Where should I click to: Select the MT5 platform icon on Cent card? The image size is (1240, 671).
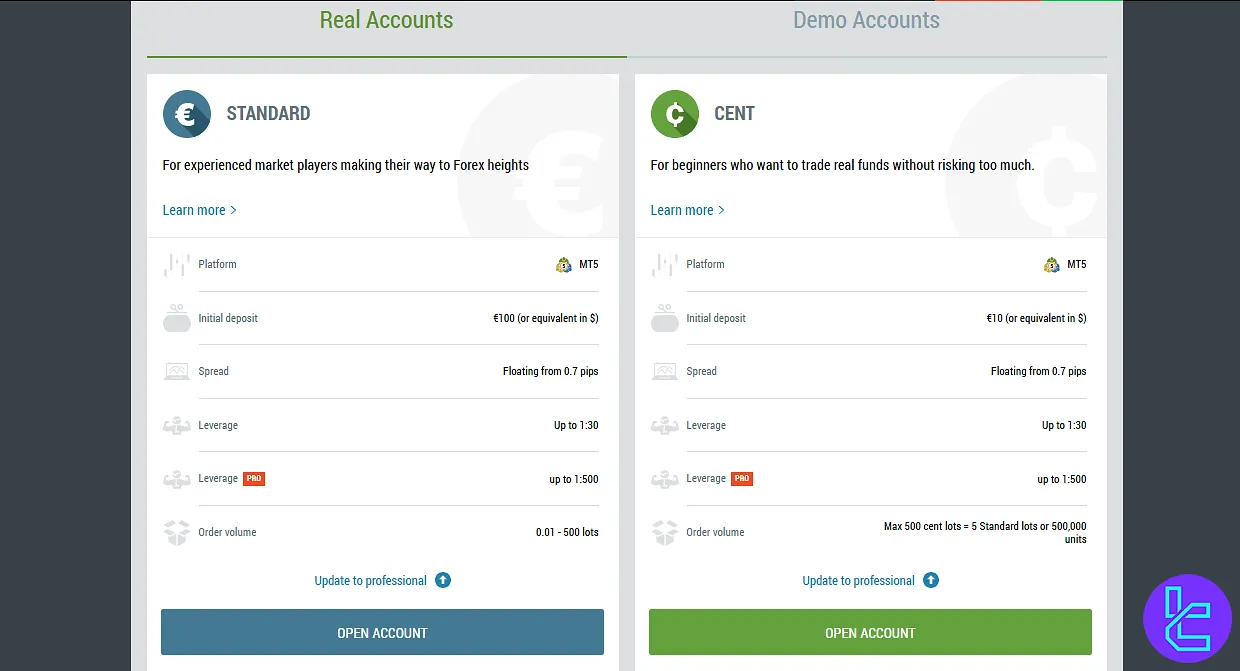pos(1052,264)
